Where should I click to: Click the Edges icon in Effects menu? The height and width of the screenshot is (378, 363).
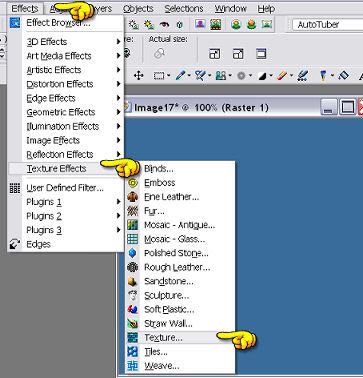pyautogui.click(x=15, y=244)
